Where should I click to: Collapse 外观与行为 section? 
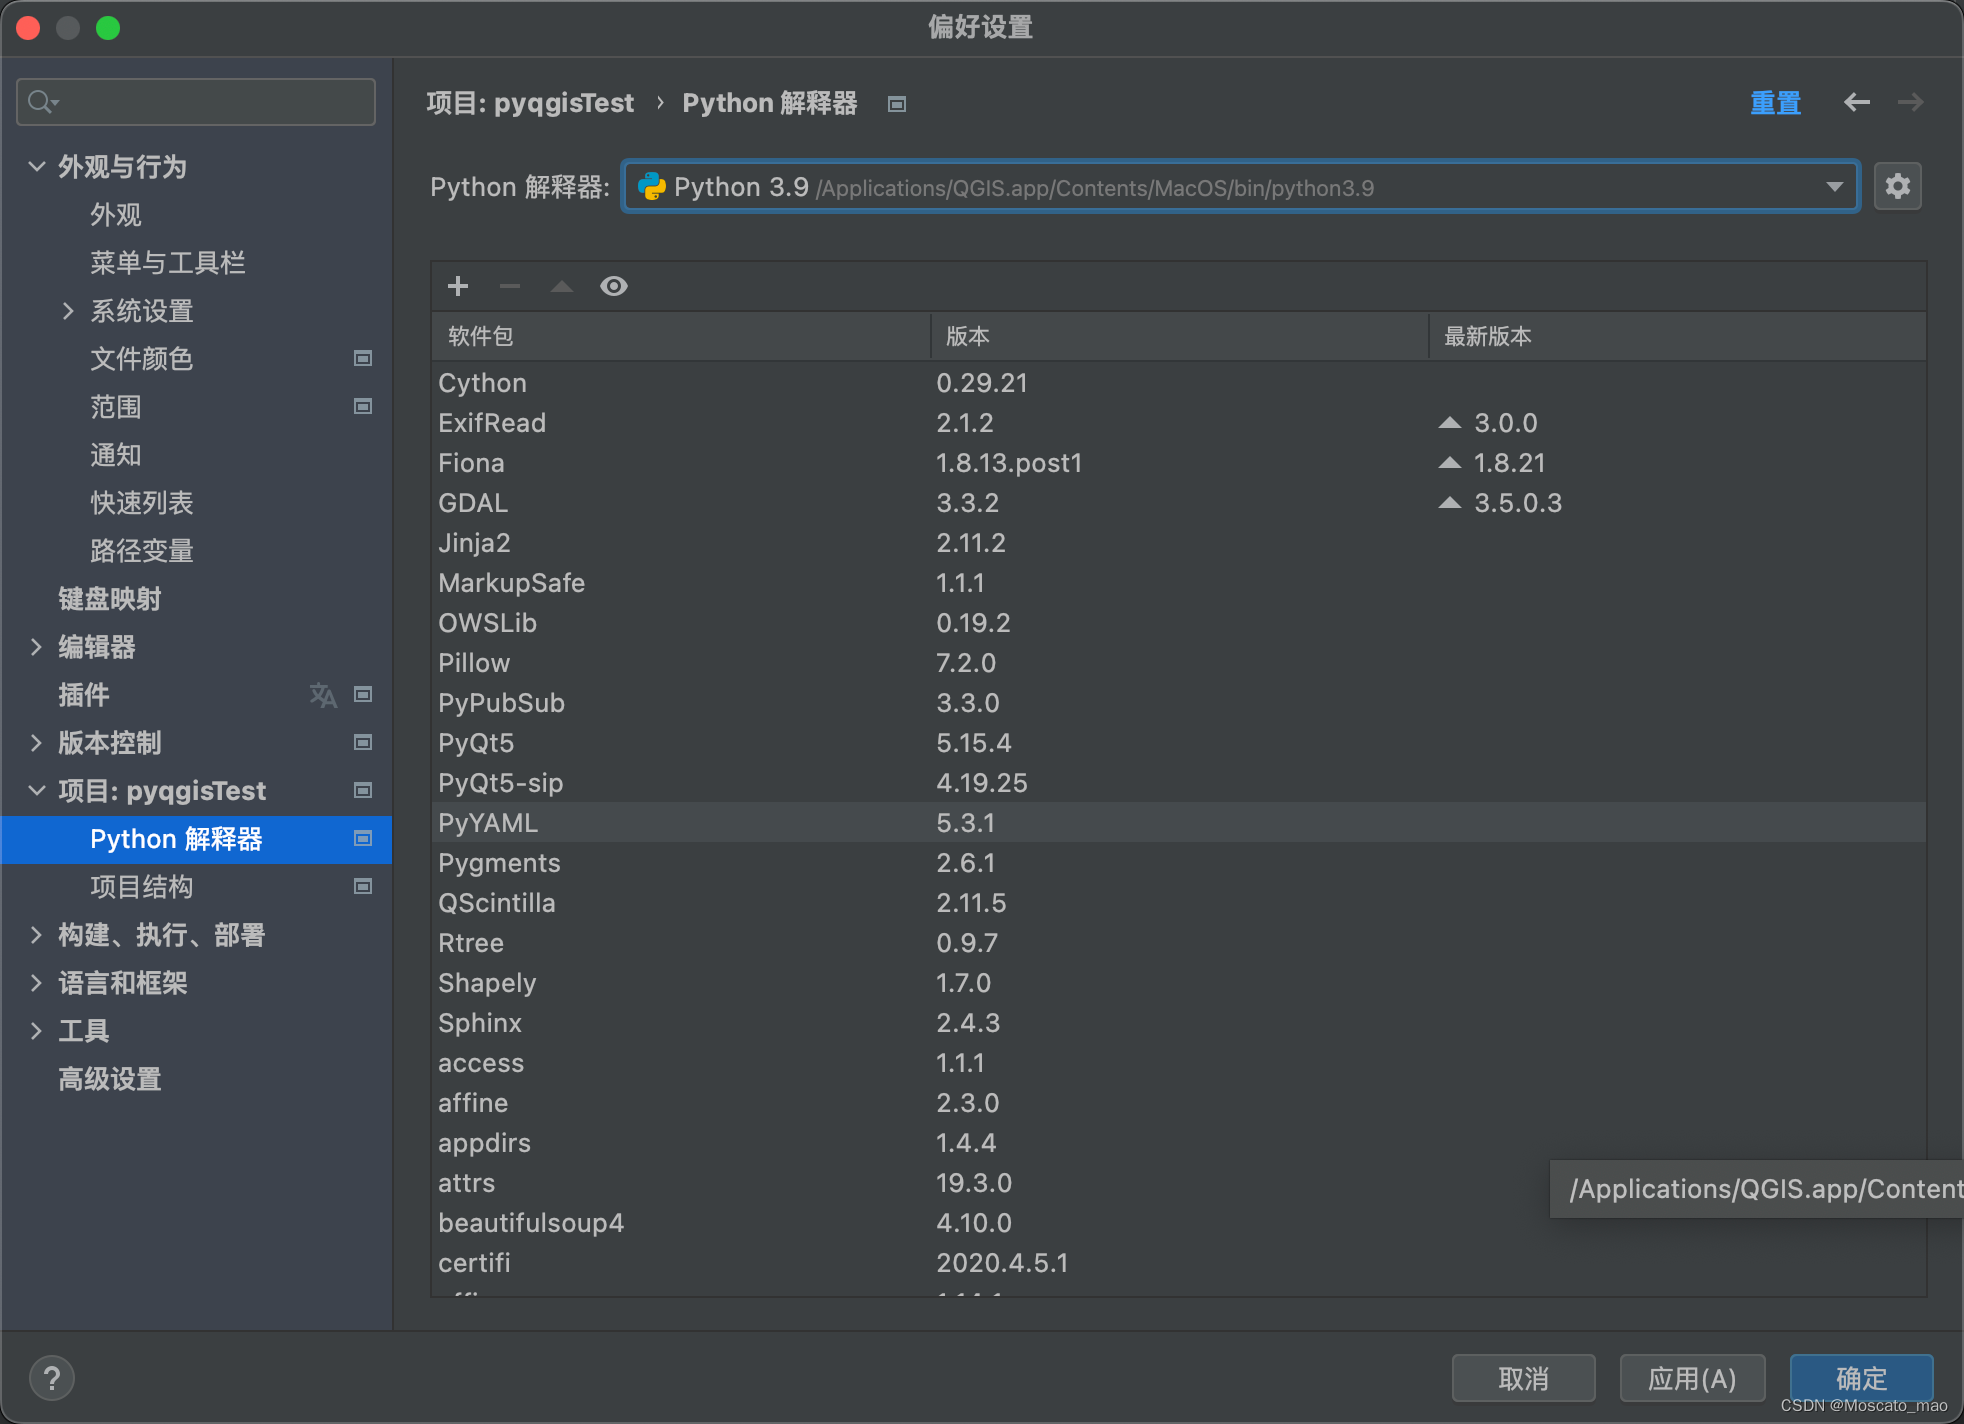(37, 166)
